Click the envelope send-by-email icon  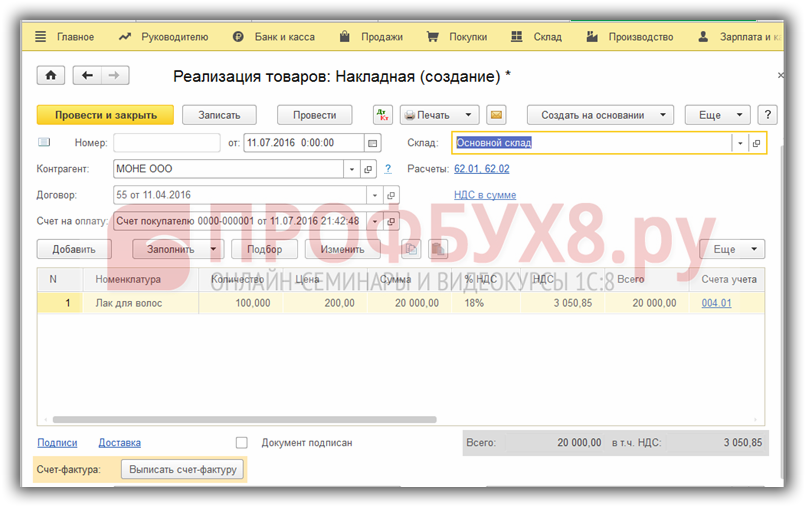click(495, 115)
